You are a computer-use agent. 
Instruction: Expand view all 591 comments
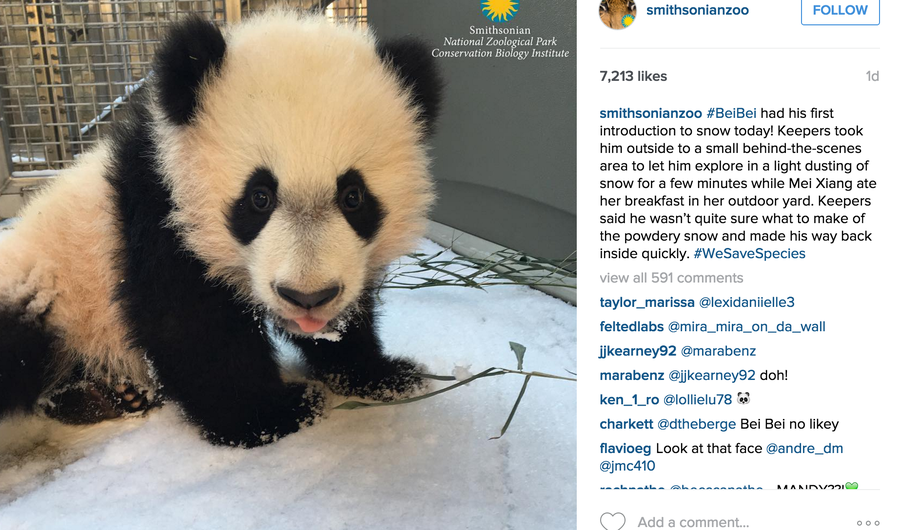[x=671, y=278]
